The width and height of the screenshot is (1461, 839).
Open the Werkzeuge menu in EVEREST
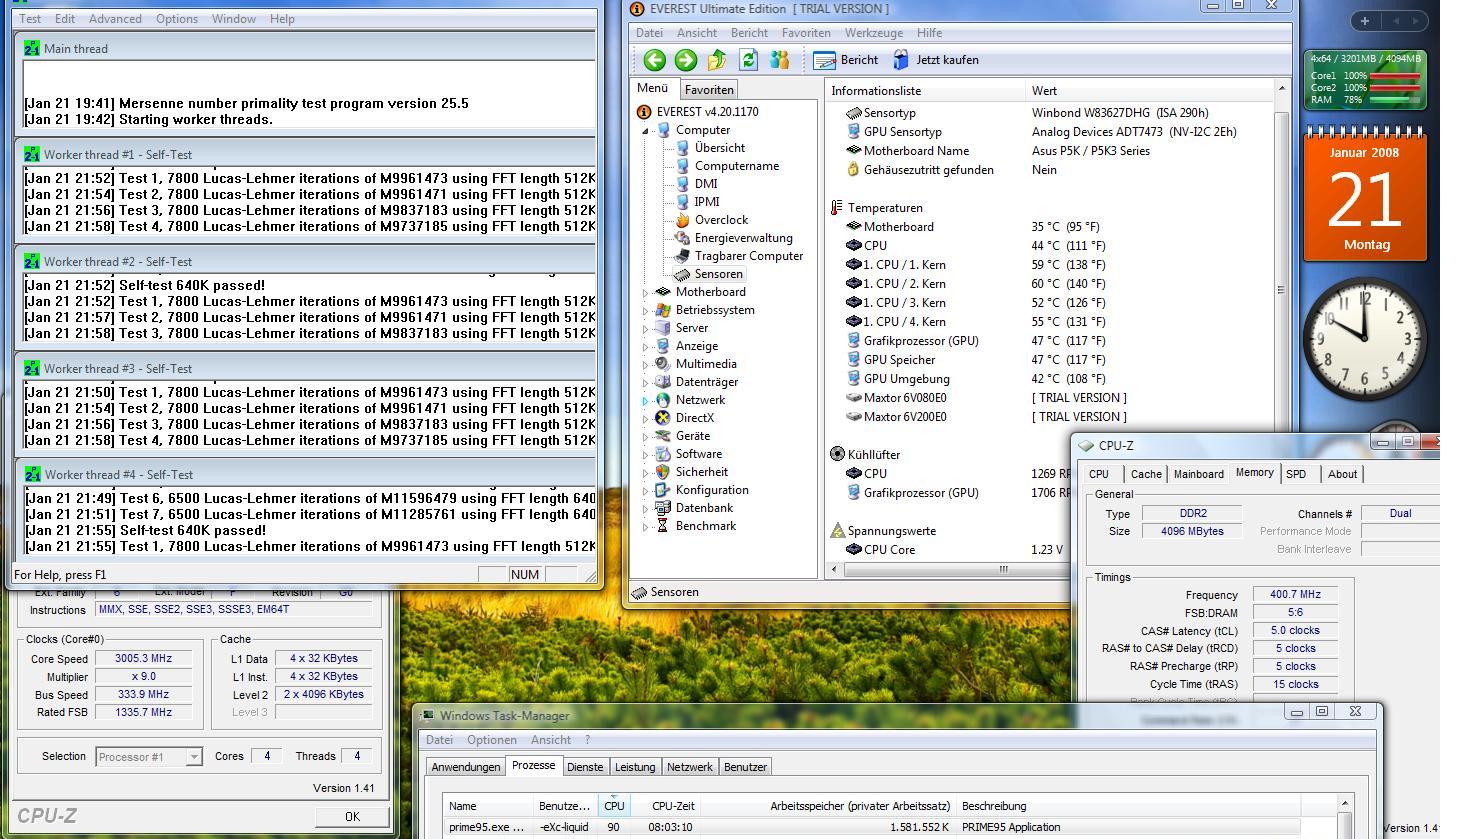coord(873,33)
